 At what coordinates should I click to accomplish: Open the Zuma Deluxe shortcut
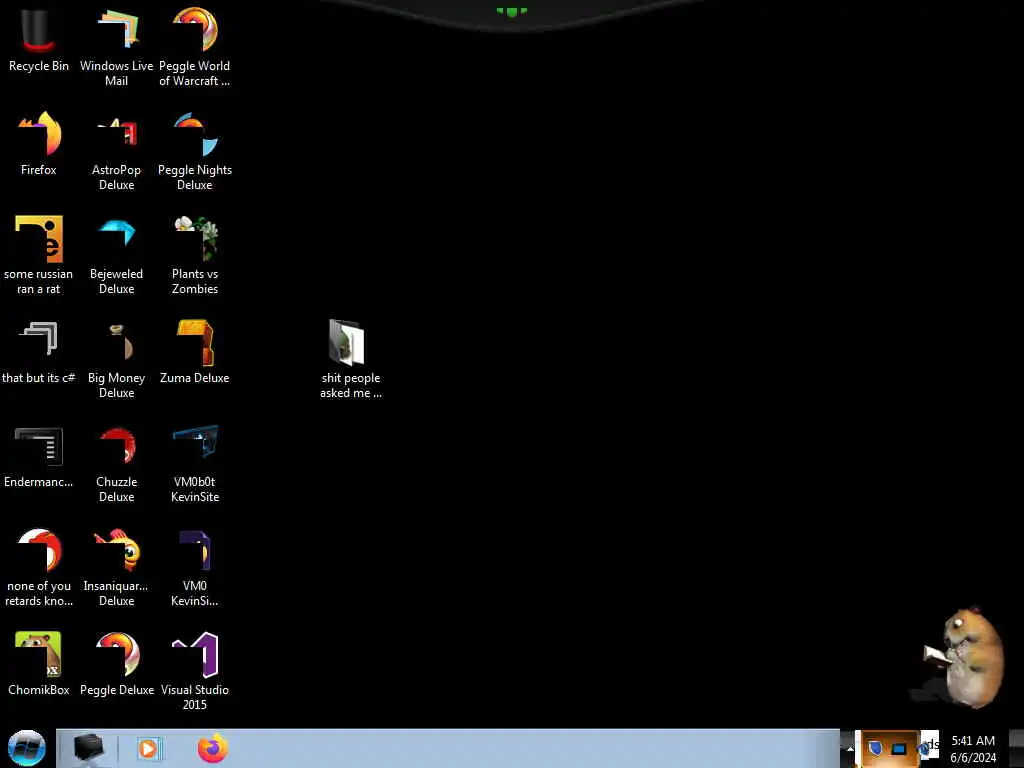(x=195, y=353)
